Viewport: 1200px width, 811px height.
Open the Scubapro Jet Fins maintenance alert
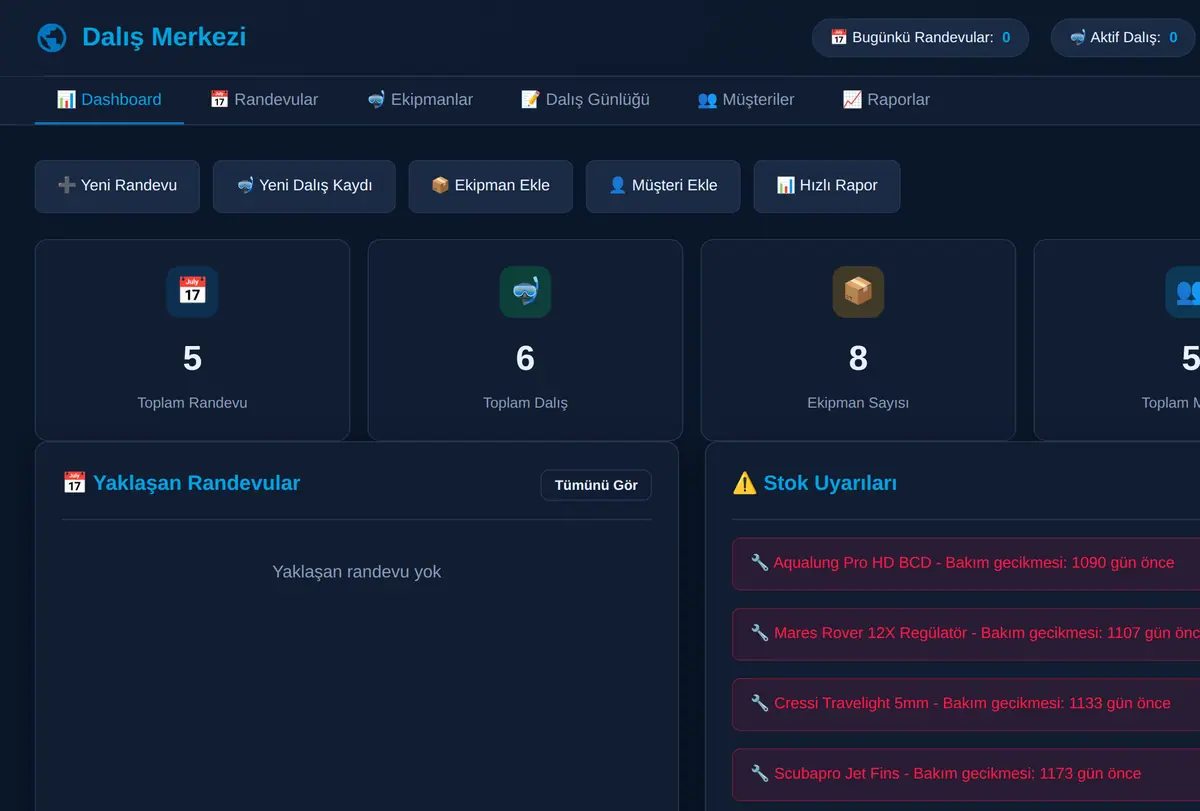pos(966,774)
